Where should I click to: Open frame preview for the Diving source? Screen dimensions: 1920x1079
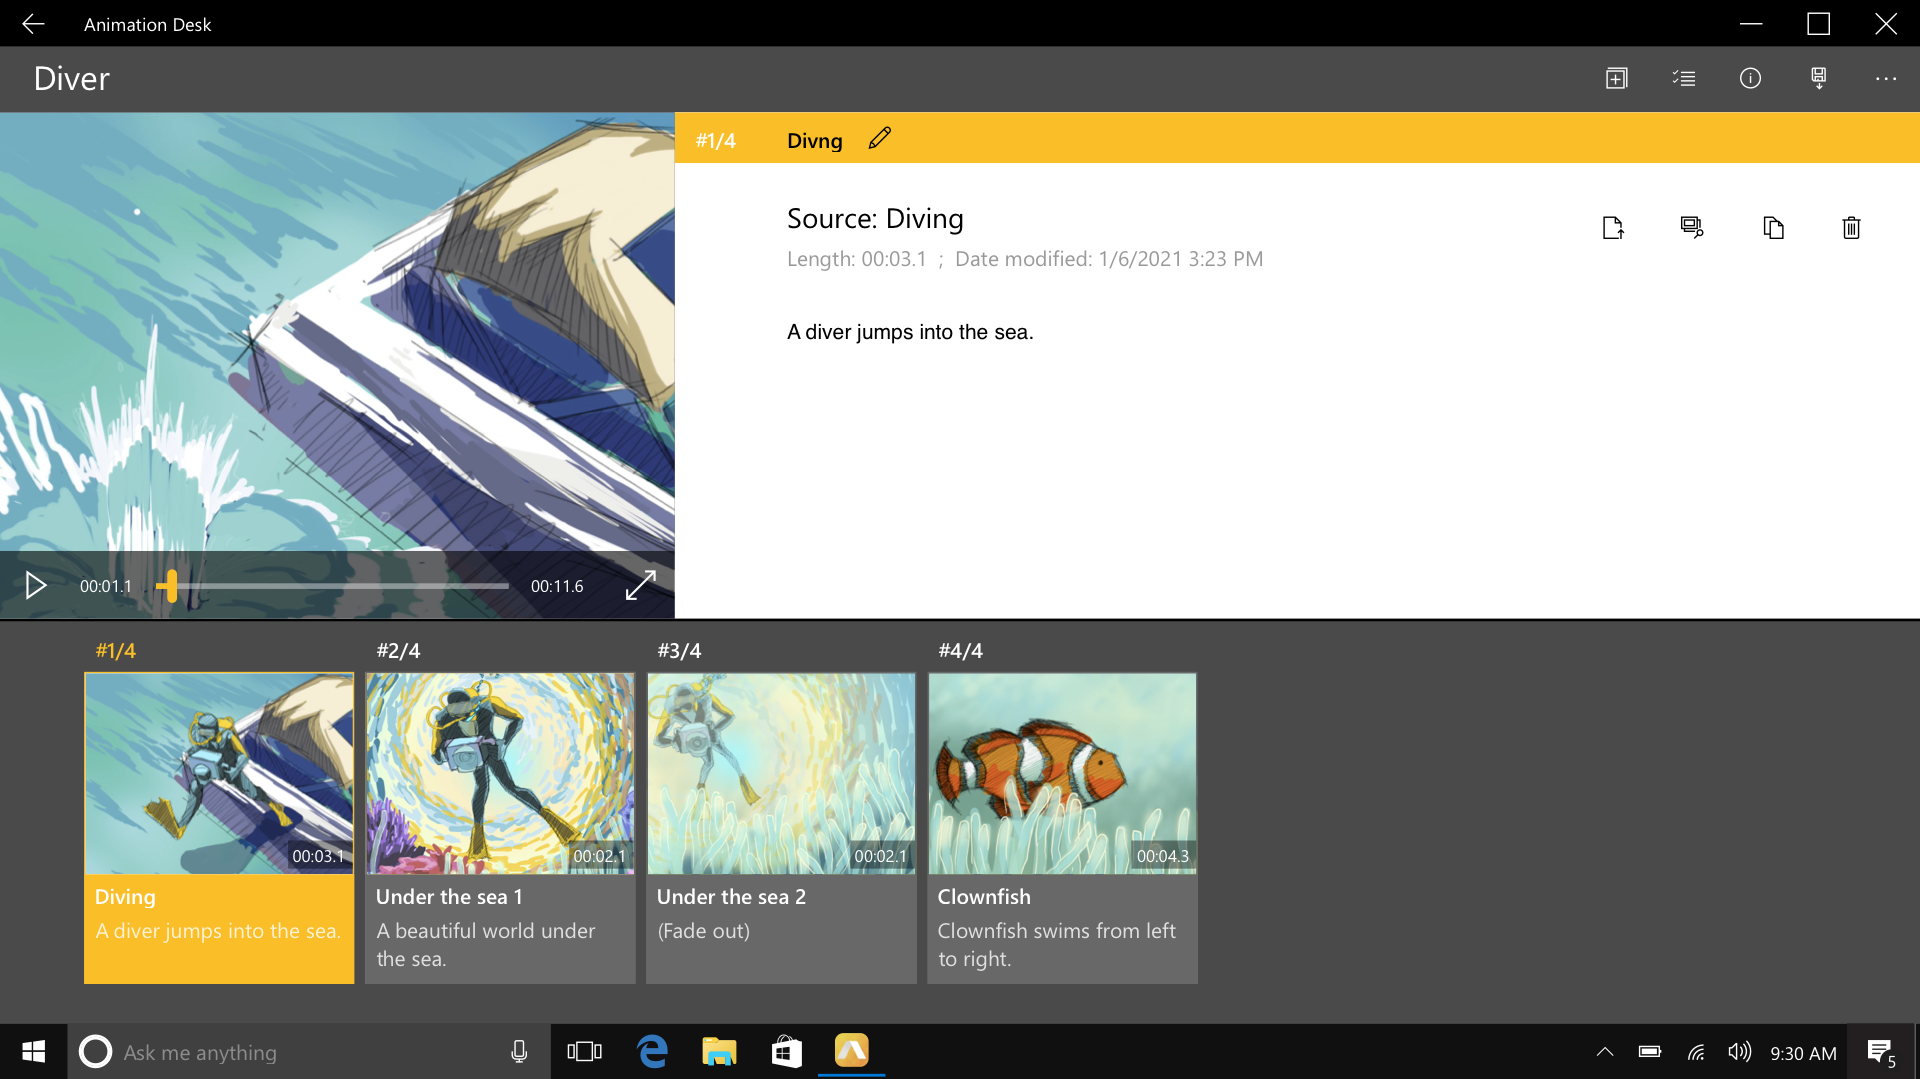(1691, 227)
